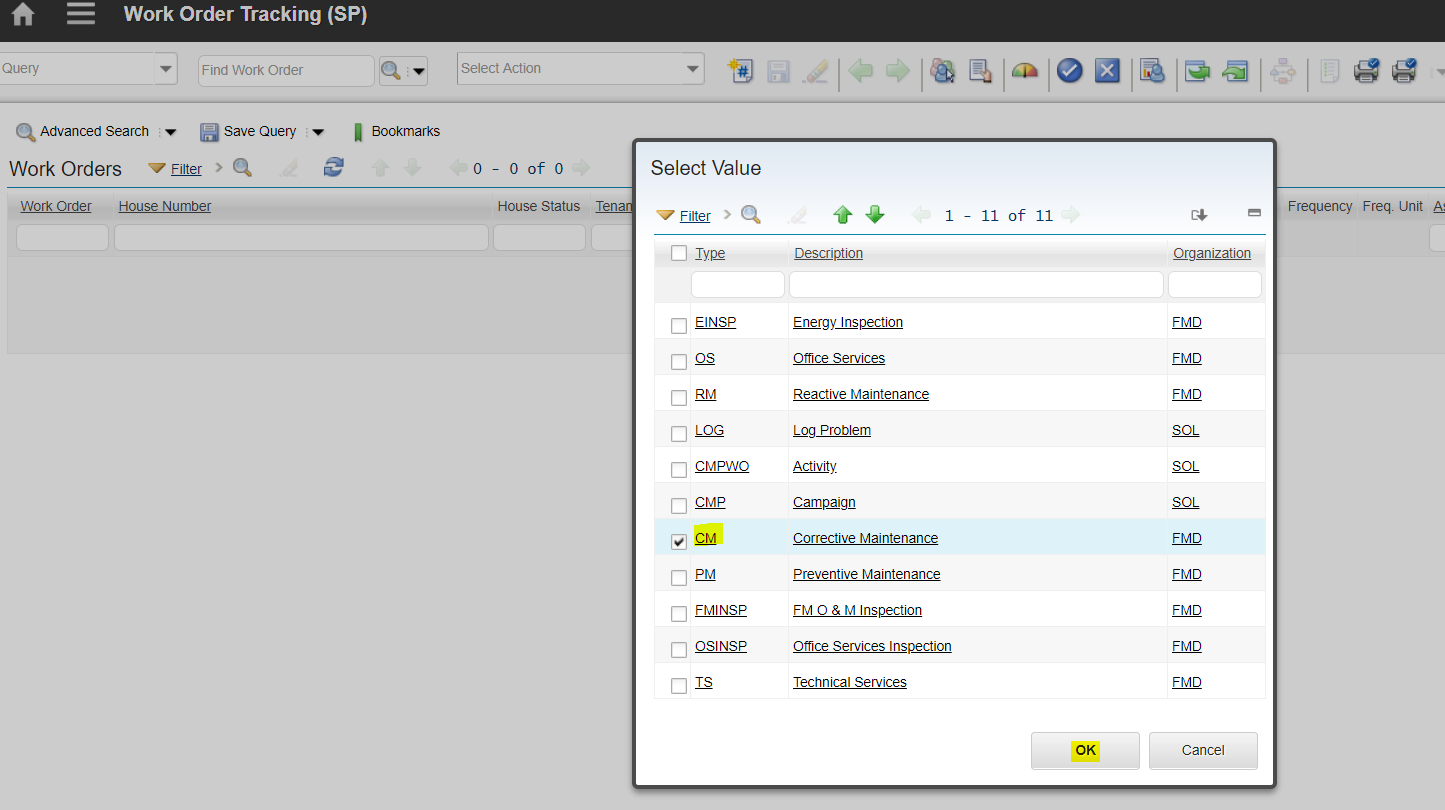Click the Home icon in the top bar
The image size is (1445, 810).
21,14
